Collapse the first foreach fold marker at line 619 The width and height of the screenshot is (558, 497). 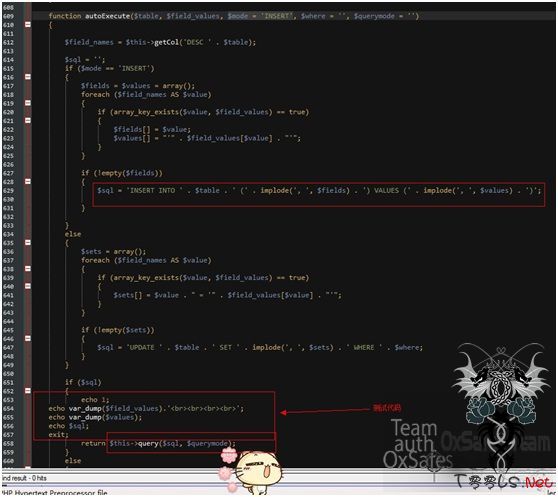(x=28, y=103)
